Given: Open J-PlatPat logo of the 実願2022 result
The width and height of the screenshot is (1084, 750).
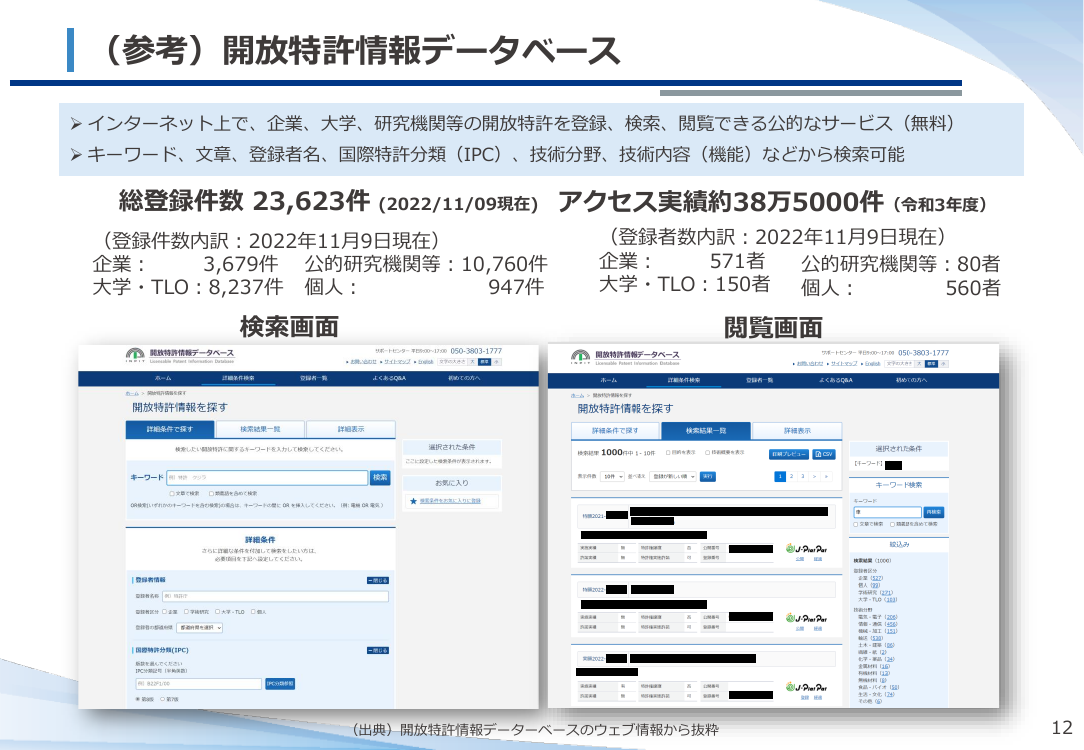Looking at the screenshot, I should click(x=806, y=687).
